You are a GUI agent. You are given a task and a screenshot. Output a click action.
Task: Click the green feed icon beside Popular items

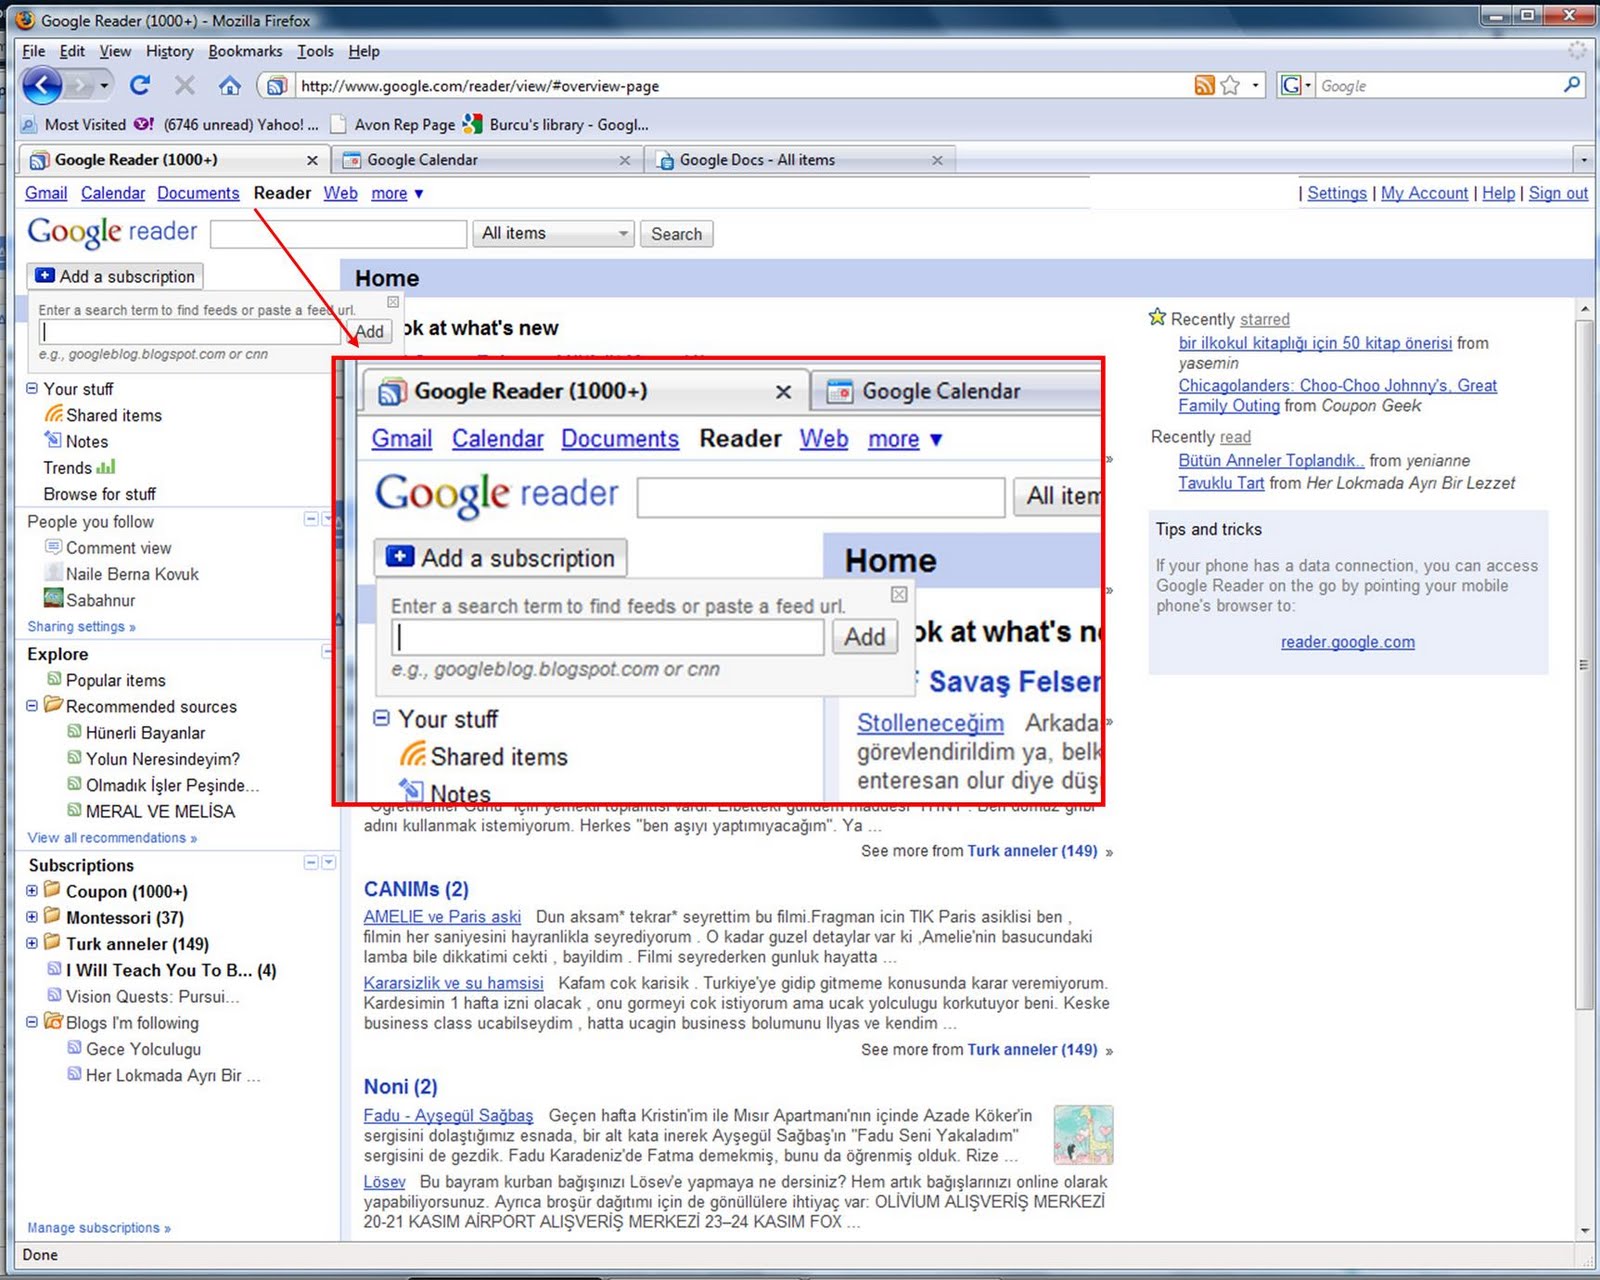click(x=55, y=679)
